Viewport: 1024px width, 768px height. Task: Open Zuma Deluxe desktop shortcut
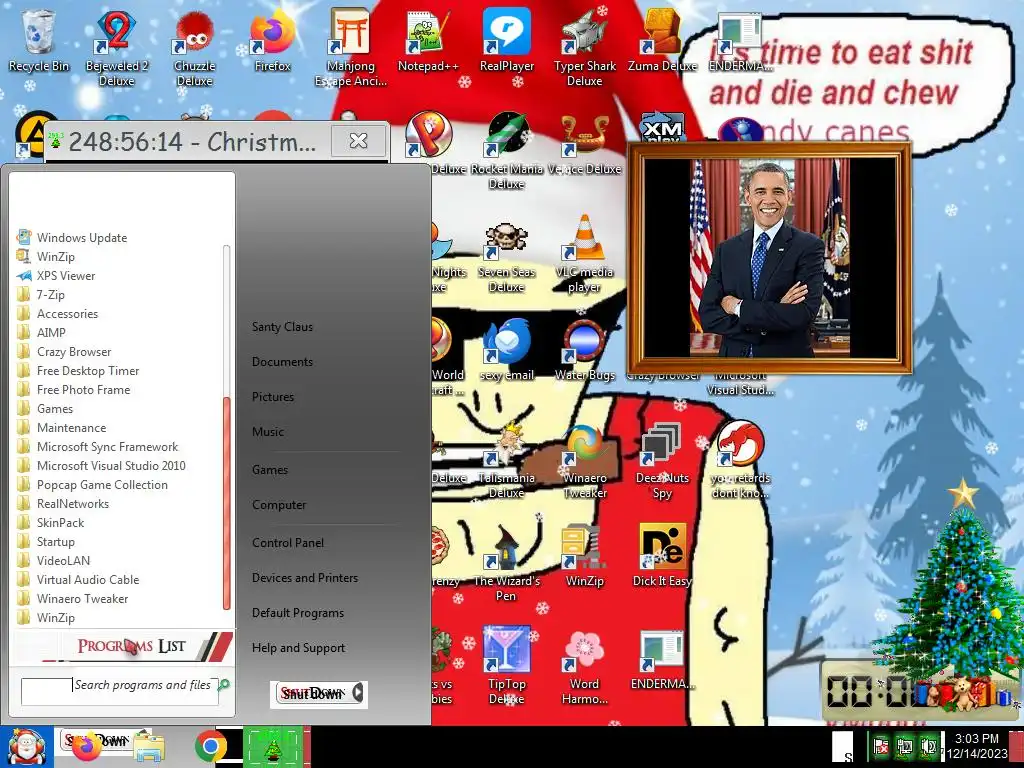click(x=662, y=40)
